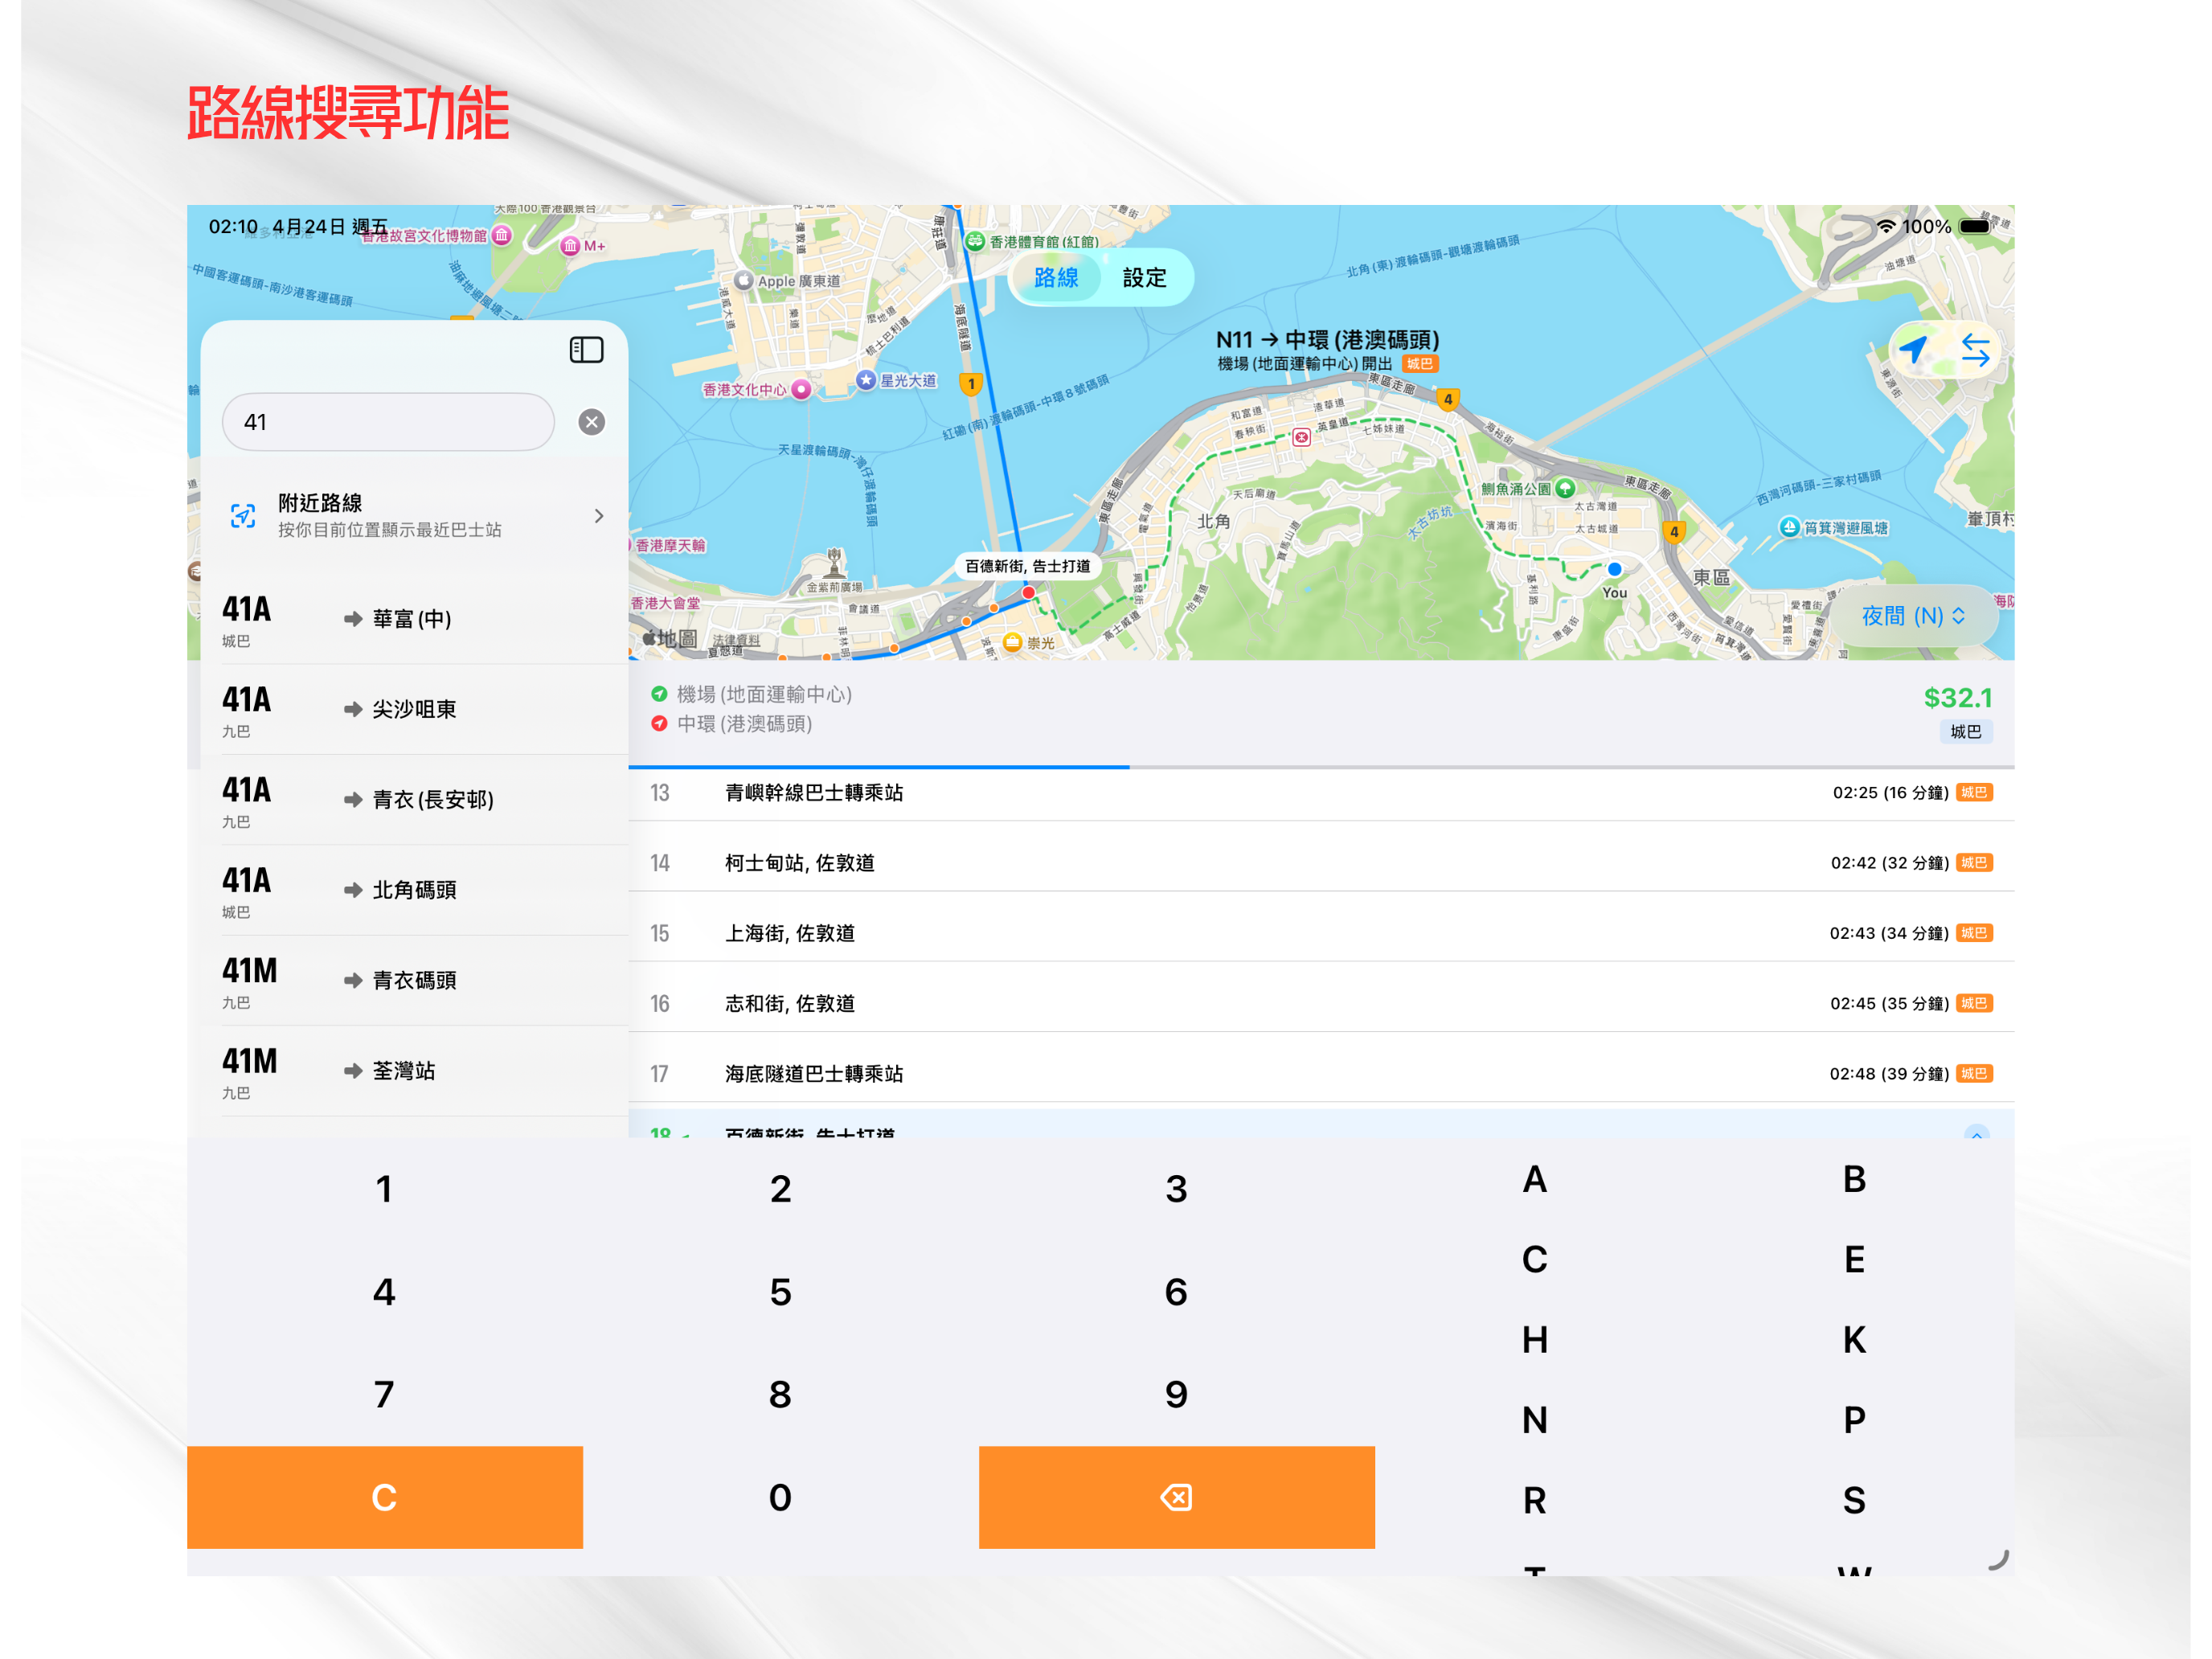
Task: Select stop 16 志和街, 佐敦道
Action: (x=1321, y=1003)
